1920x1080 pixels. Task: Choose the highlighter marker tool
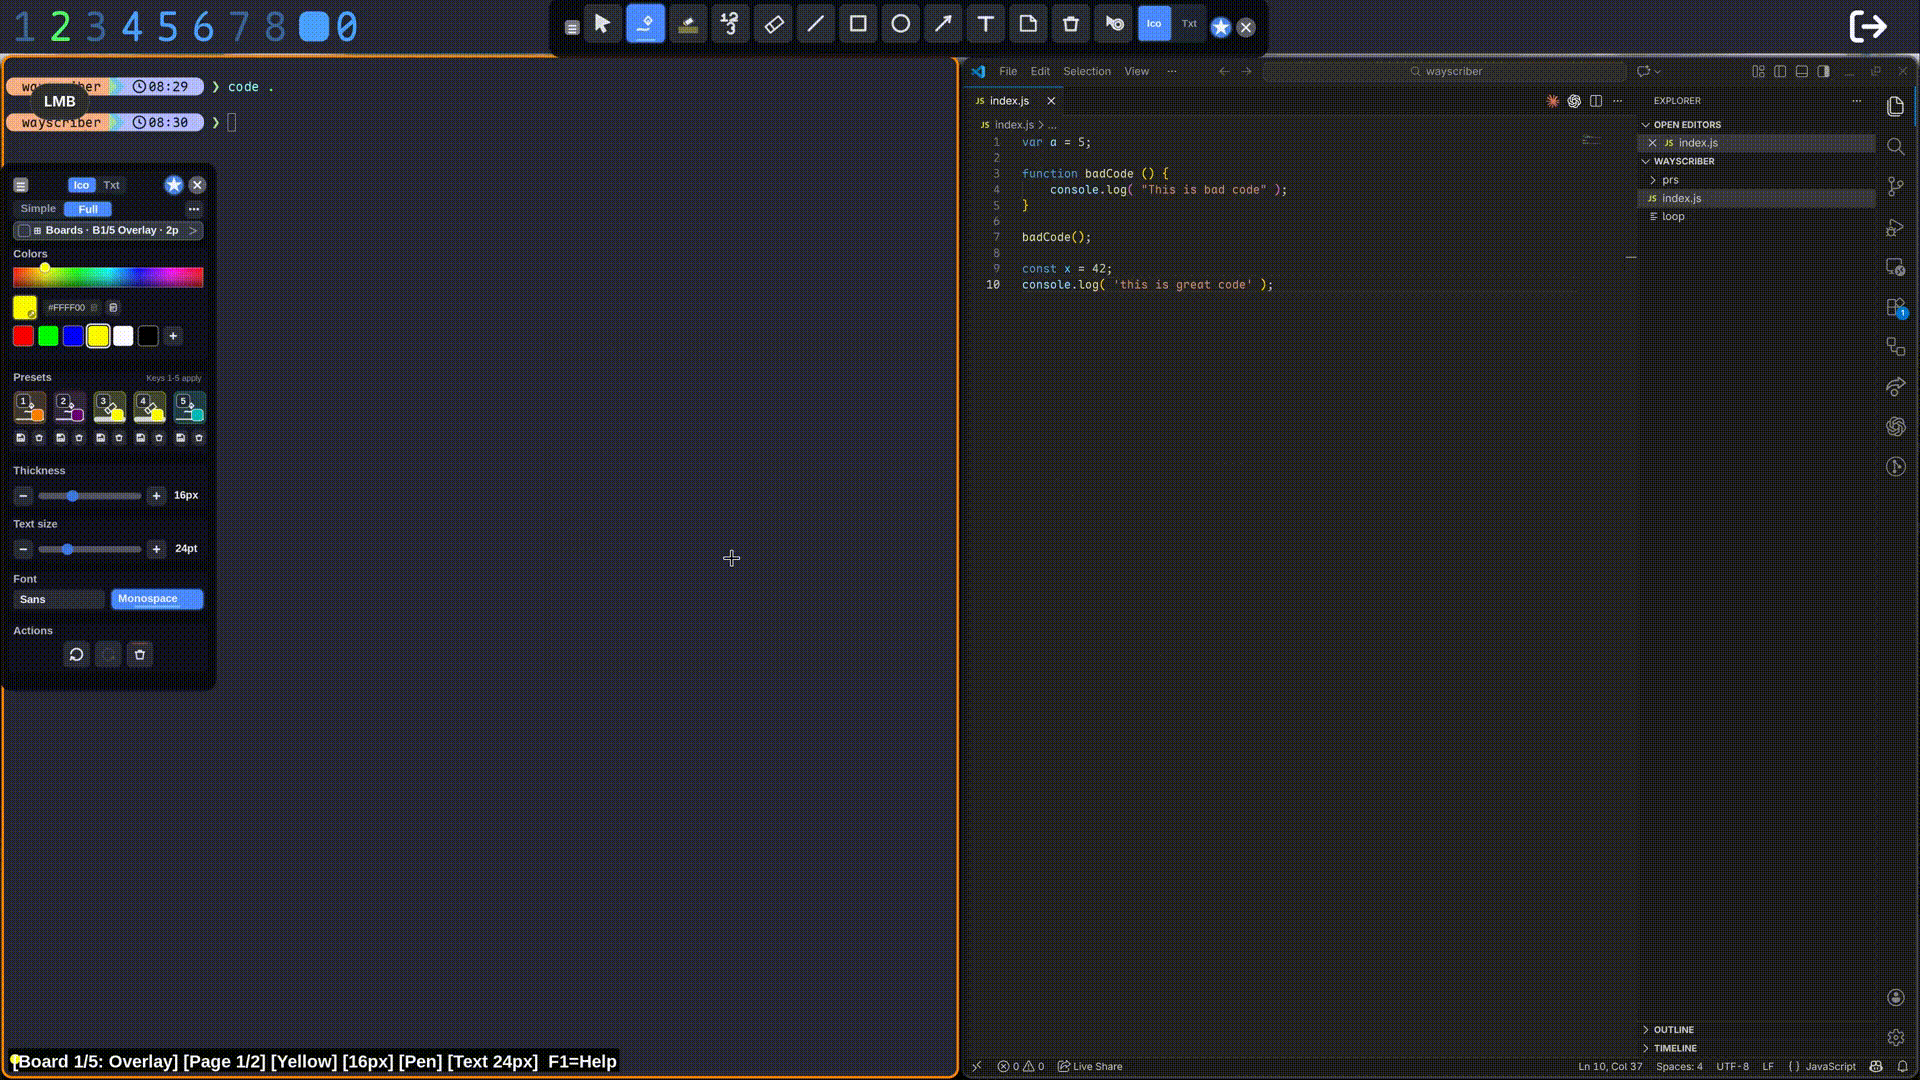tap(688, 25)
